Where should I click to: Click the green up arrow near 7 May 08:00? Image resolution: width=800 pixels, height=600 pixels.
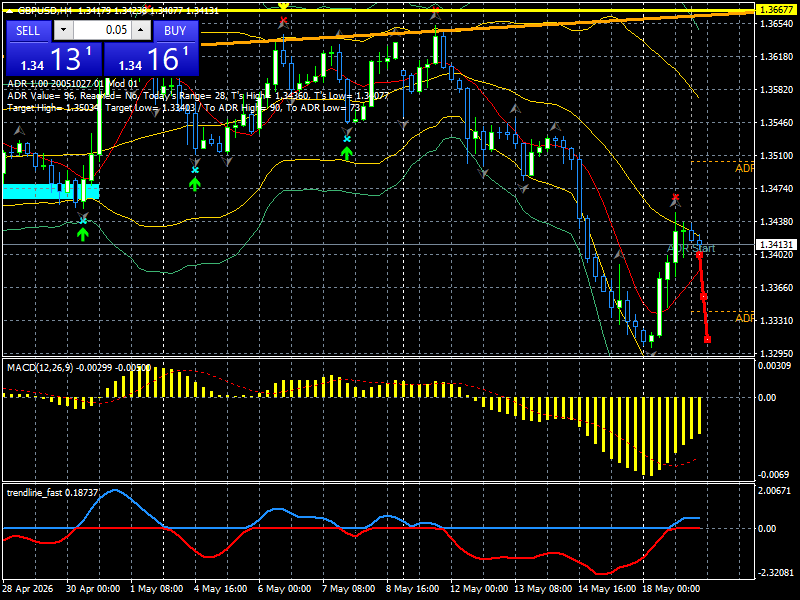[x=347, y=153]
